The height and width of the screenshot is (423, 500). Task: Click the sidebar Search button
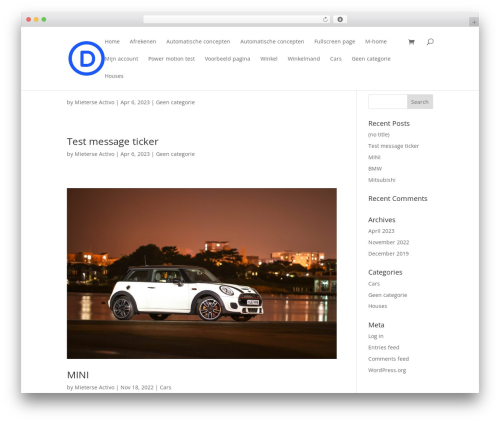(x=420, y=102)
